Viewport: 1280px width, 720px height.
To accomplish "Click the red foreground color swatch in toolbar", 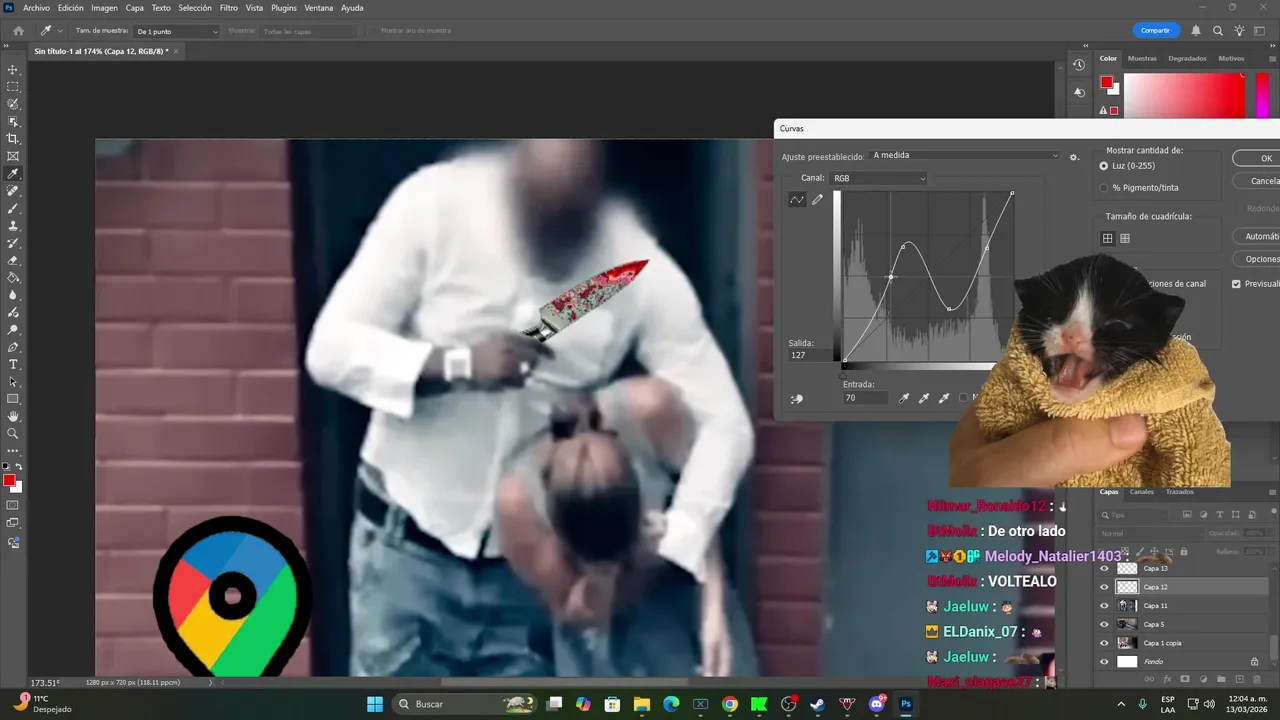I will 9,481.
